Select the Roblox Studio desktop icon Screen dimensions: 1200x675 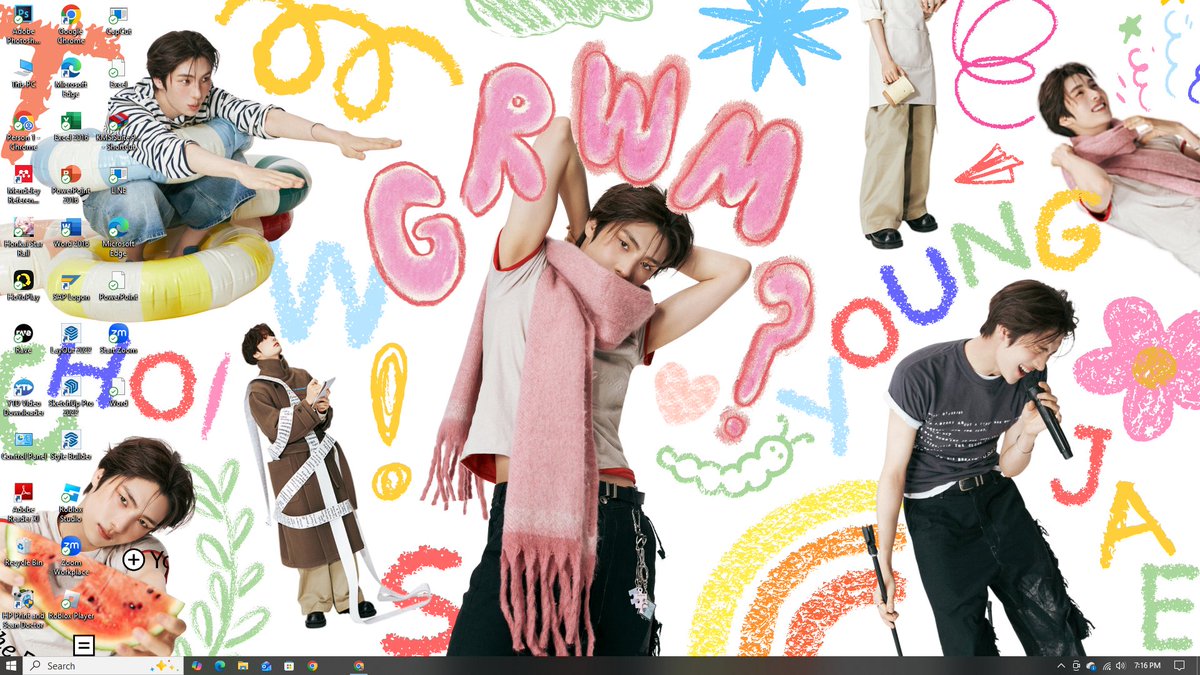click(x=70, y=503)
